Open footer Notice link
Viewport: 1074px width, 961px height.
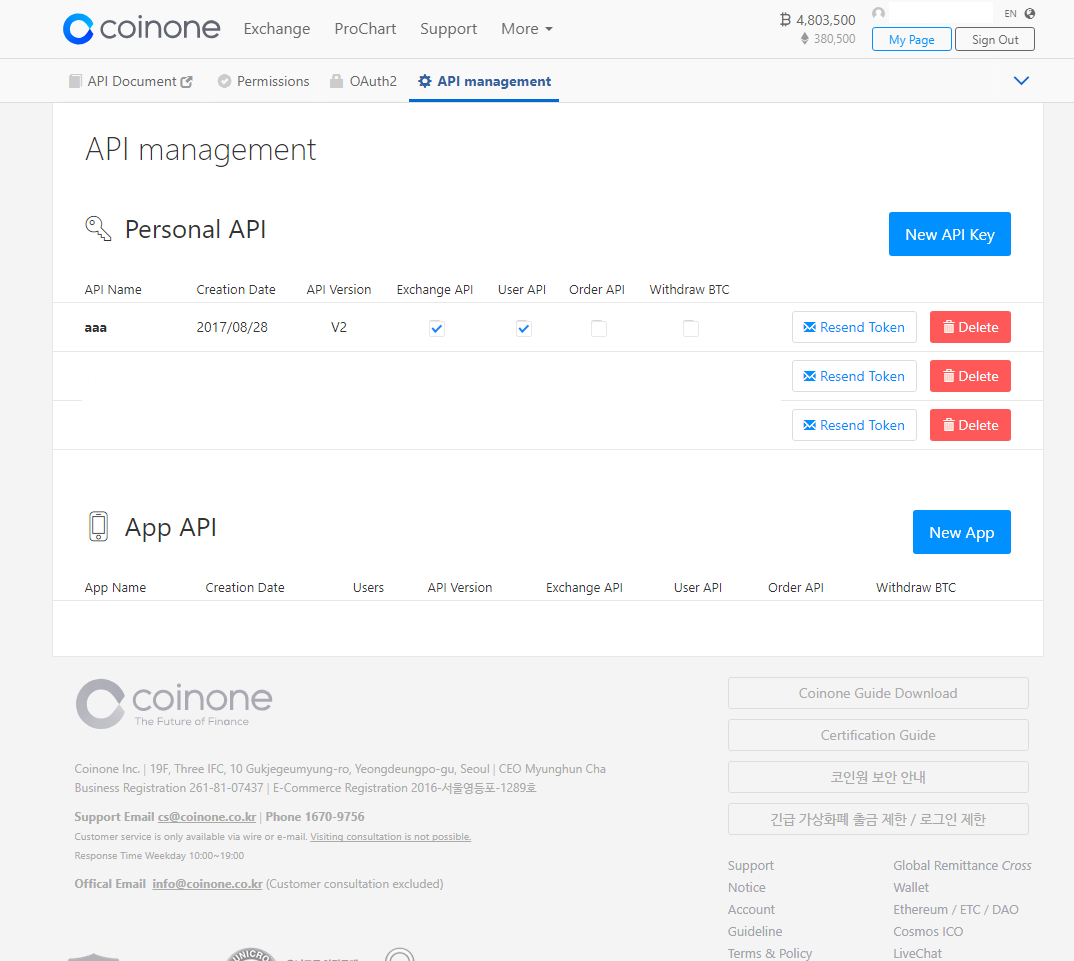747,888
